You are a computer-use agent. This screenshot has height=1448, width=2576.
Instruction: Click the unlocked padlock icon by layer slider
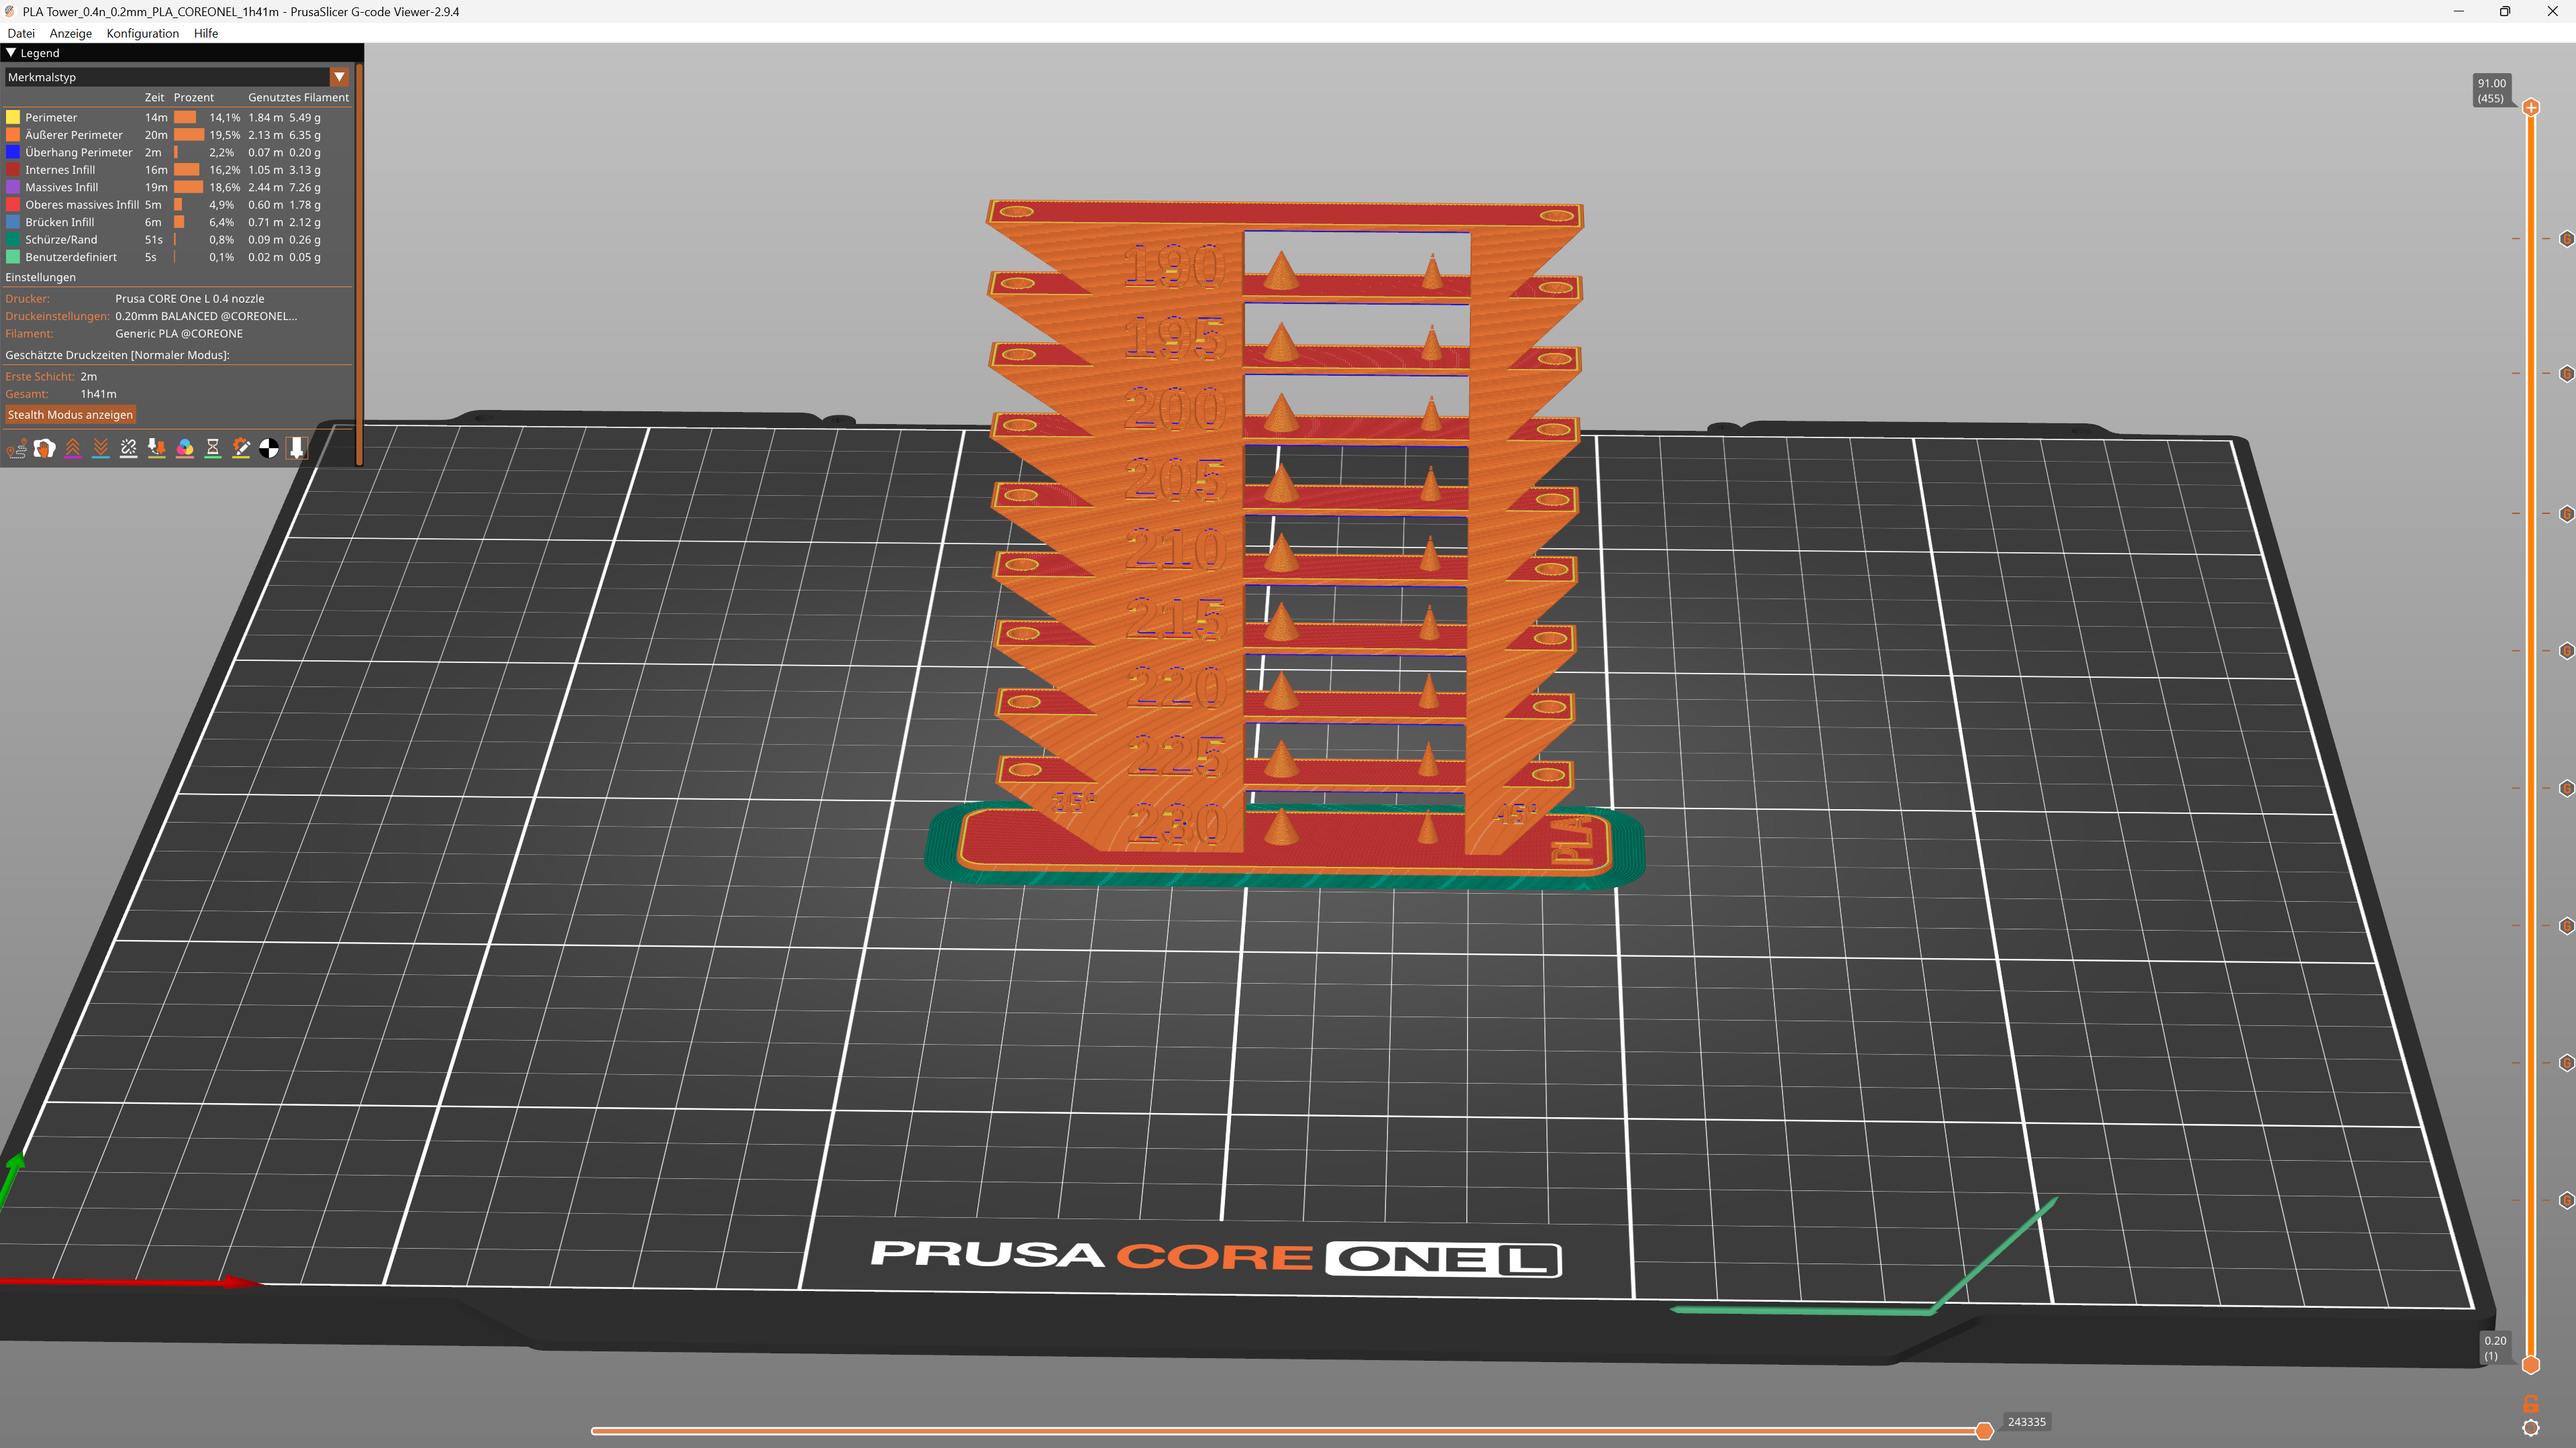[2531, 1403]
